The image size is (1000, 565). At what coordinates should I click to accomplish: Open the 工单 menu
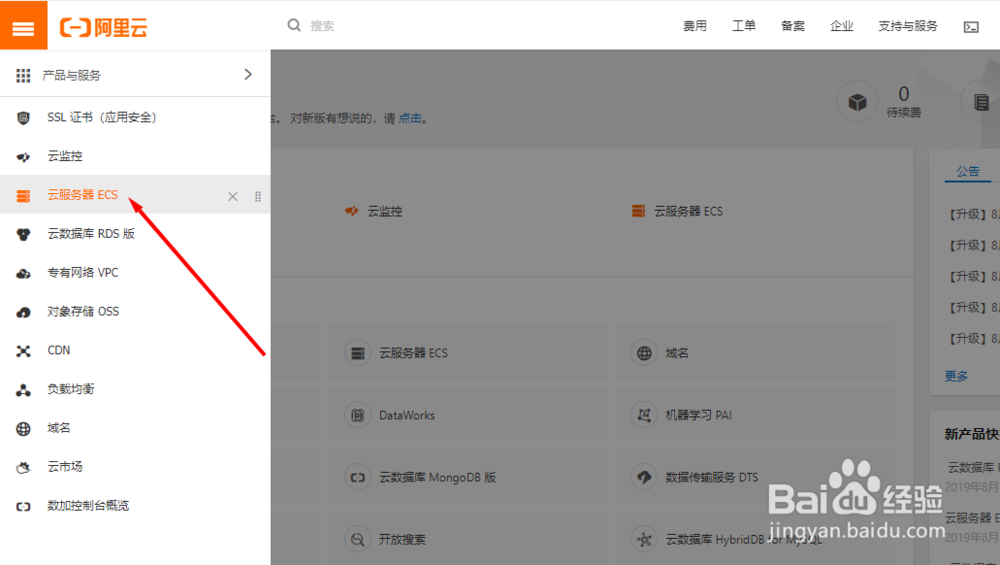[744, 26]
